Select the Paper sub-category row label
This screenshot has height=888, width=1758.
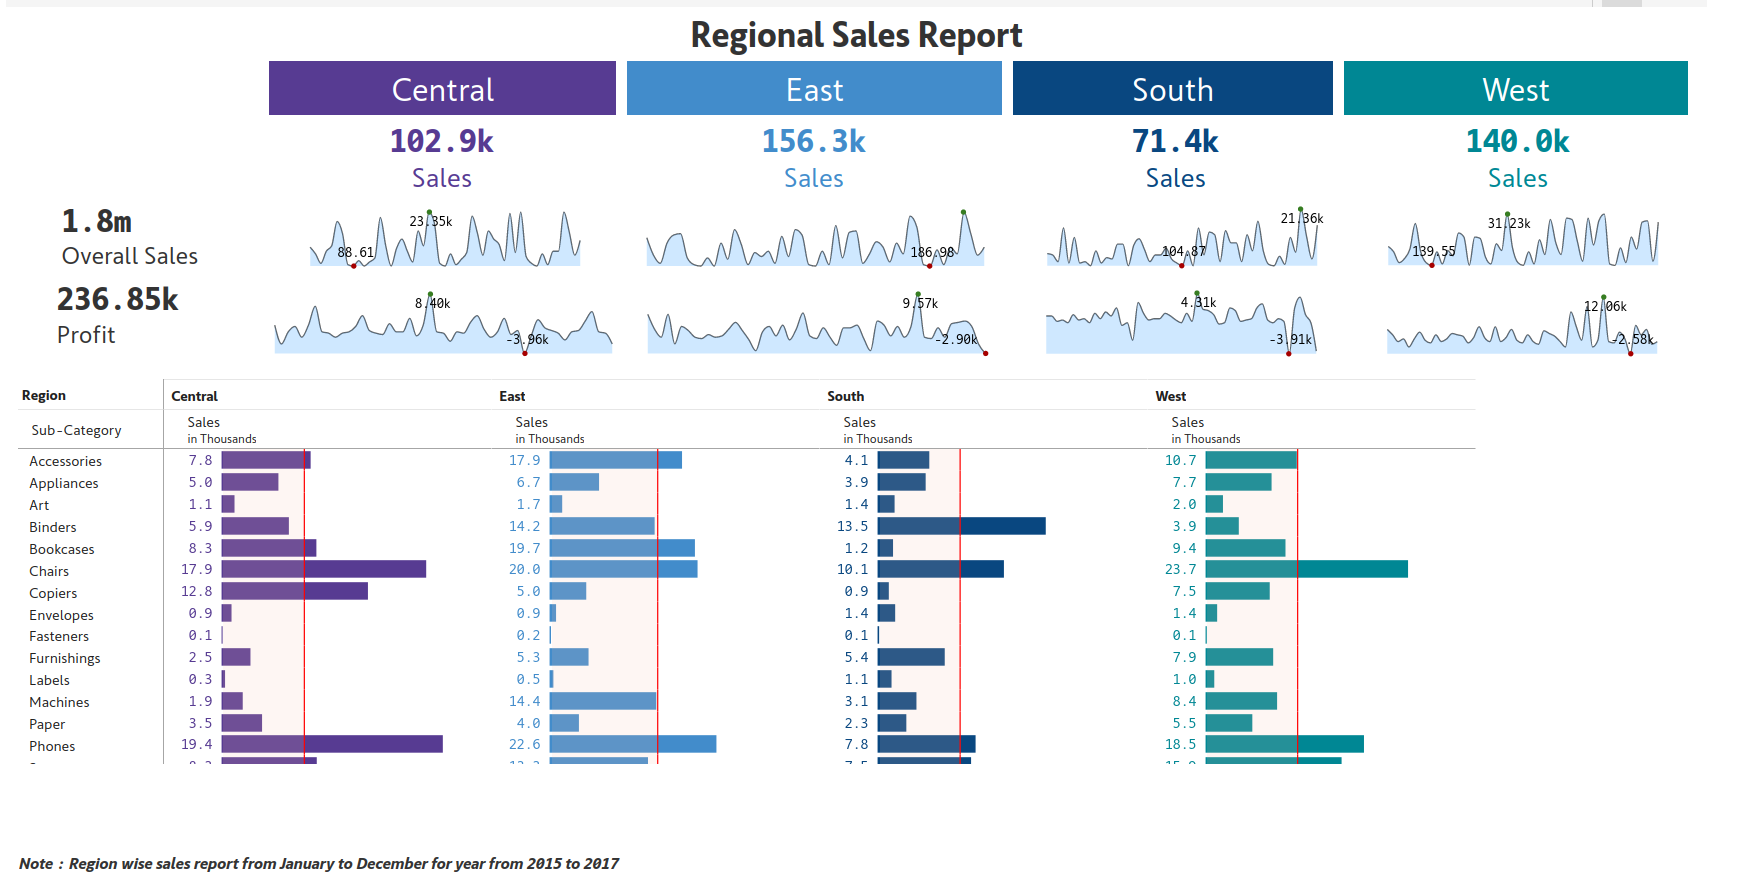47,724
